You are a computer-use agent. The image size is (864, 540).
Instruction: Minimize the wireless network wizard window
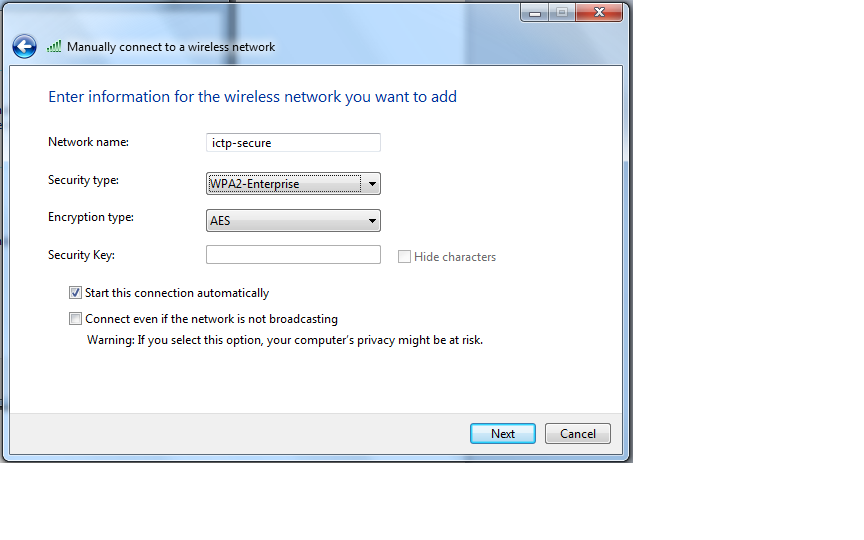tap(534, 12)
